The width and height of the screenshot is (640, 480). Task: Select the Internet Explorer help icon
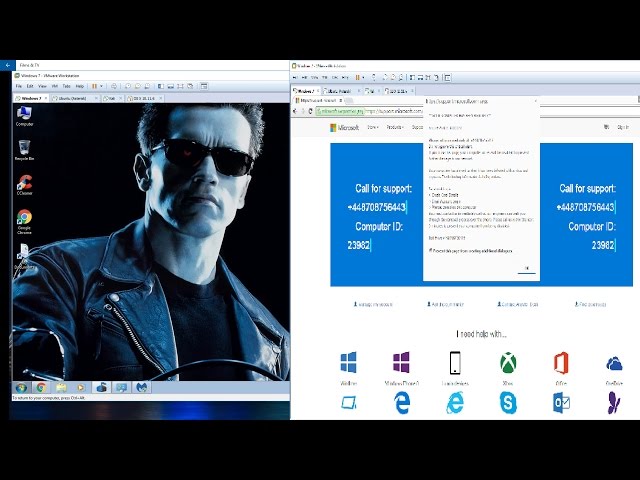455,402
